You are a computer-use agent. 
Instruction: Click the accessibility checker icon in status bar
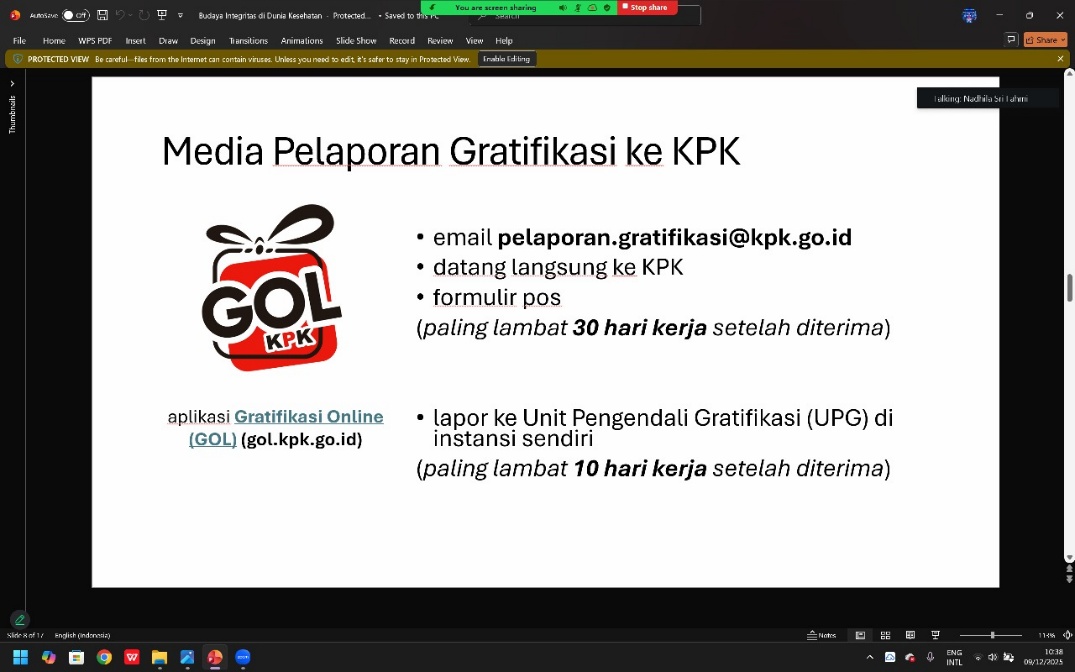[x=19, y=619]
